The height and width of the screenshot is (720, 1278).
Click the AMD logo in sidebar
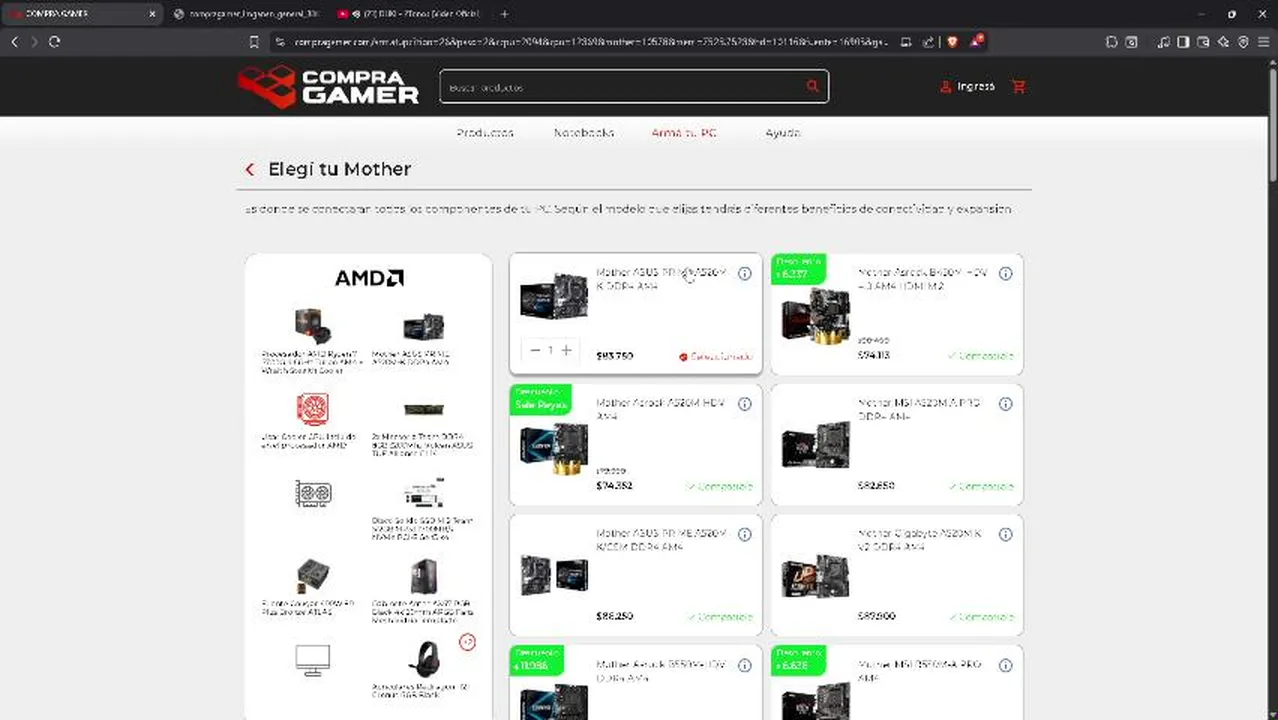369,278
